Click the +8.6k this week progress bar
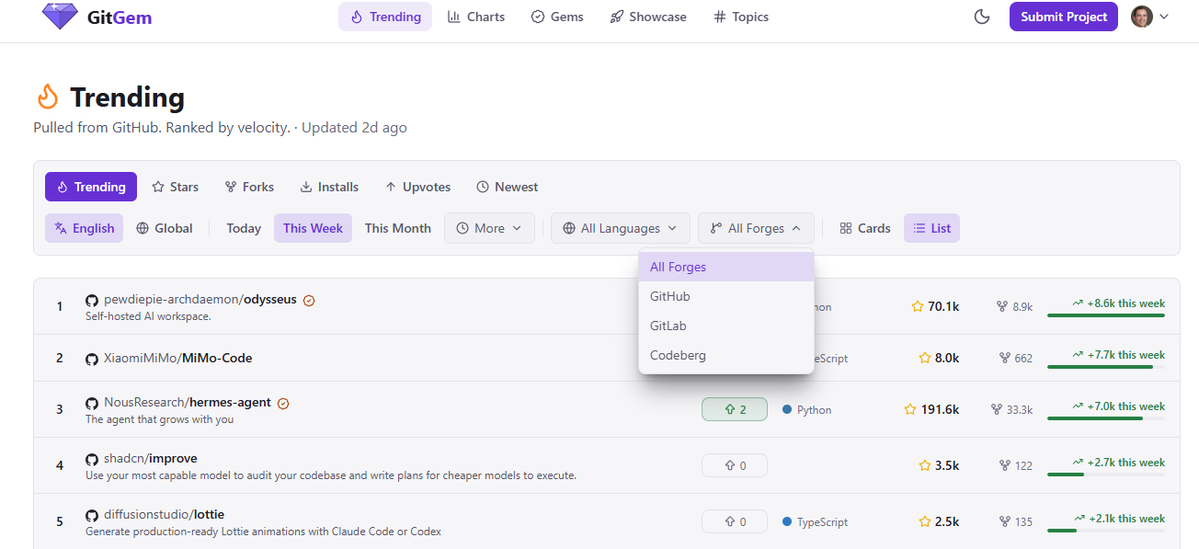 (1106, 315)
